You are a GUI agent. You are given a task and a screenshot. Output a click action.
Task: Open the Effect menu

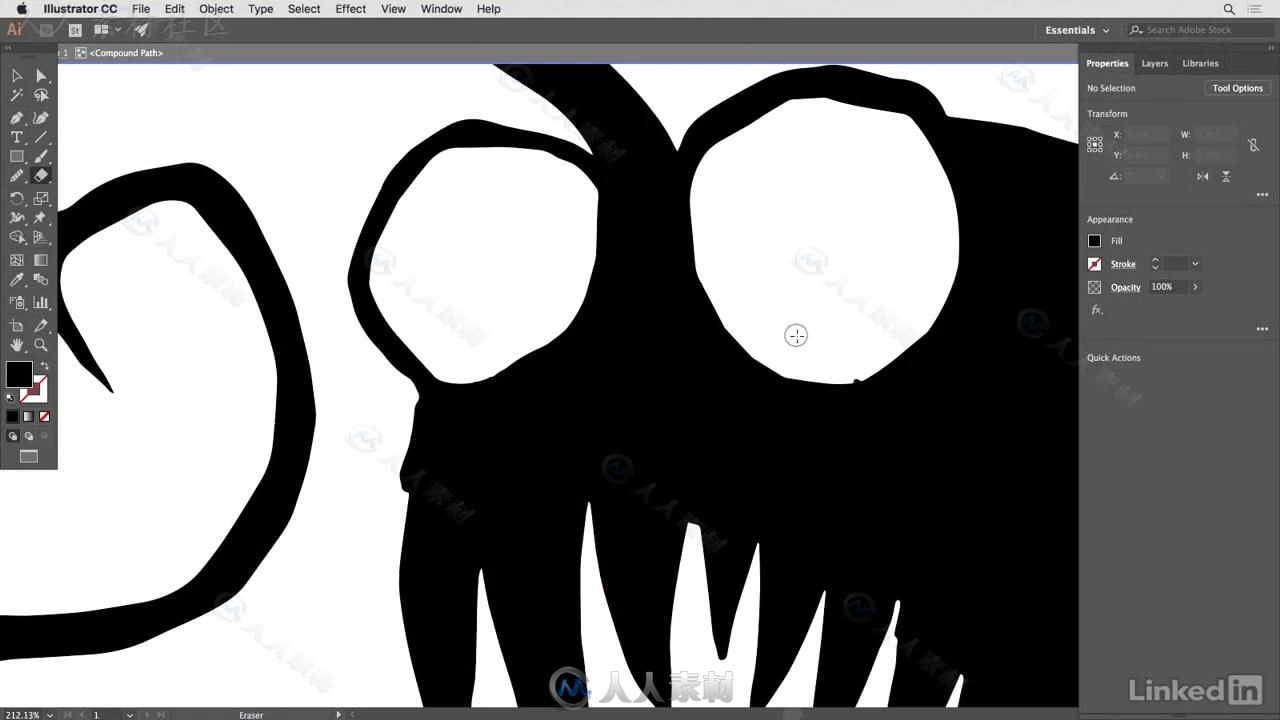point(350,9)
